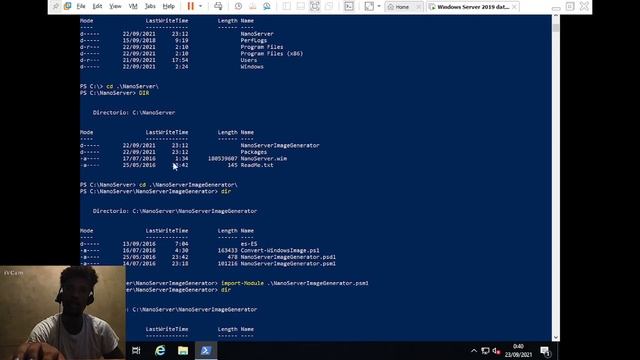Show the single window view icon
640x360 pixels.
(x=287, y=6)
